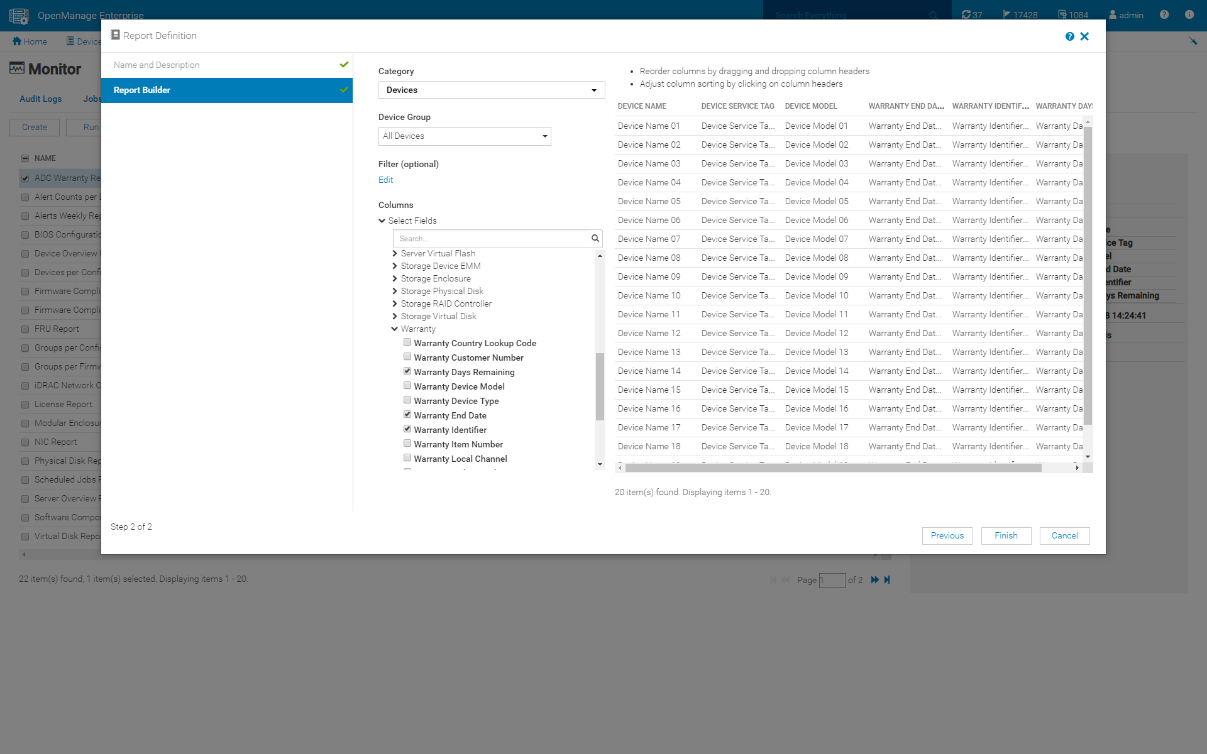Check Warranty Device Type field
The width and height of the screenshot is (1207, 754).
(x=407, y=401)
